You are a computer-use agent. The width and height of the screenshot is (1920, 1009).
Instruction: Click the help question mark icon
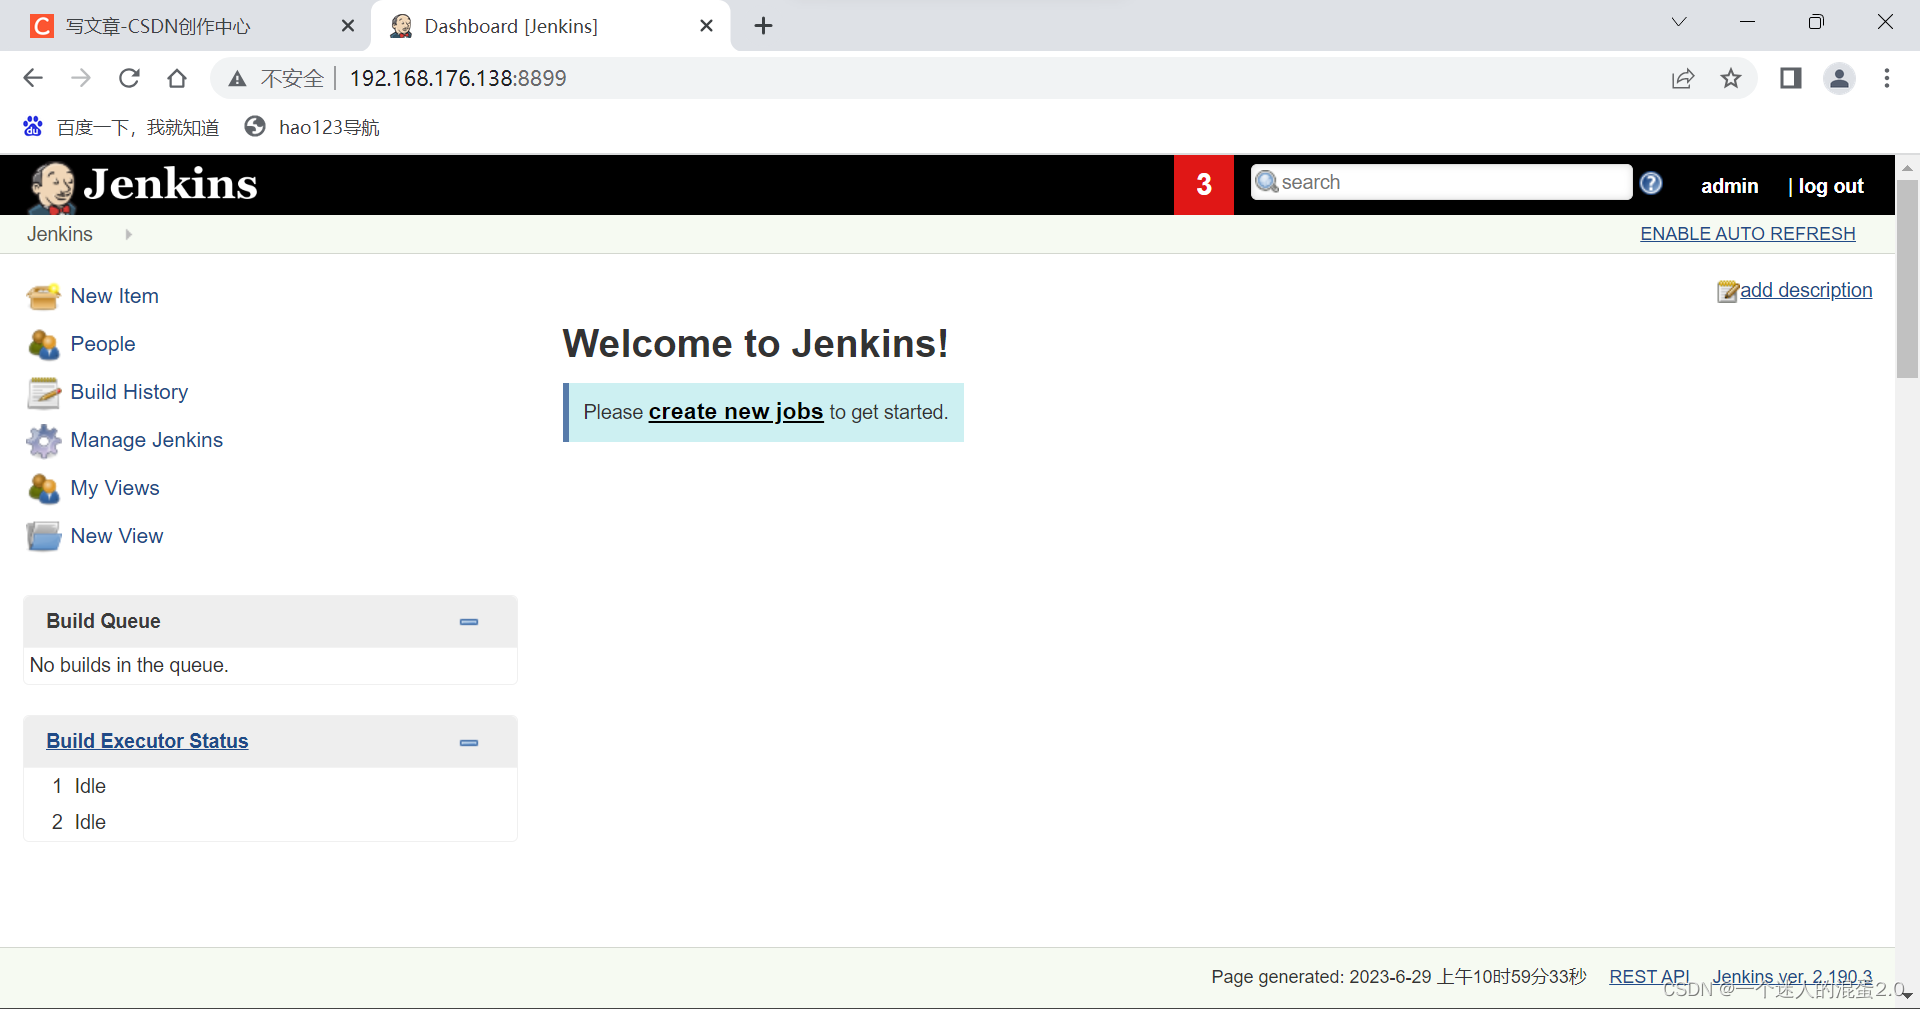[x=1651, y=183]
